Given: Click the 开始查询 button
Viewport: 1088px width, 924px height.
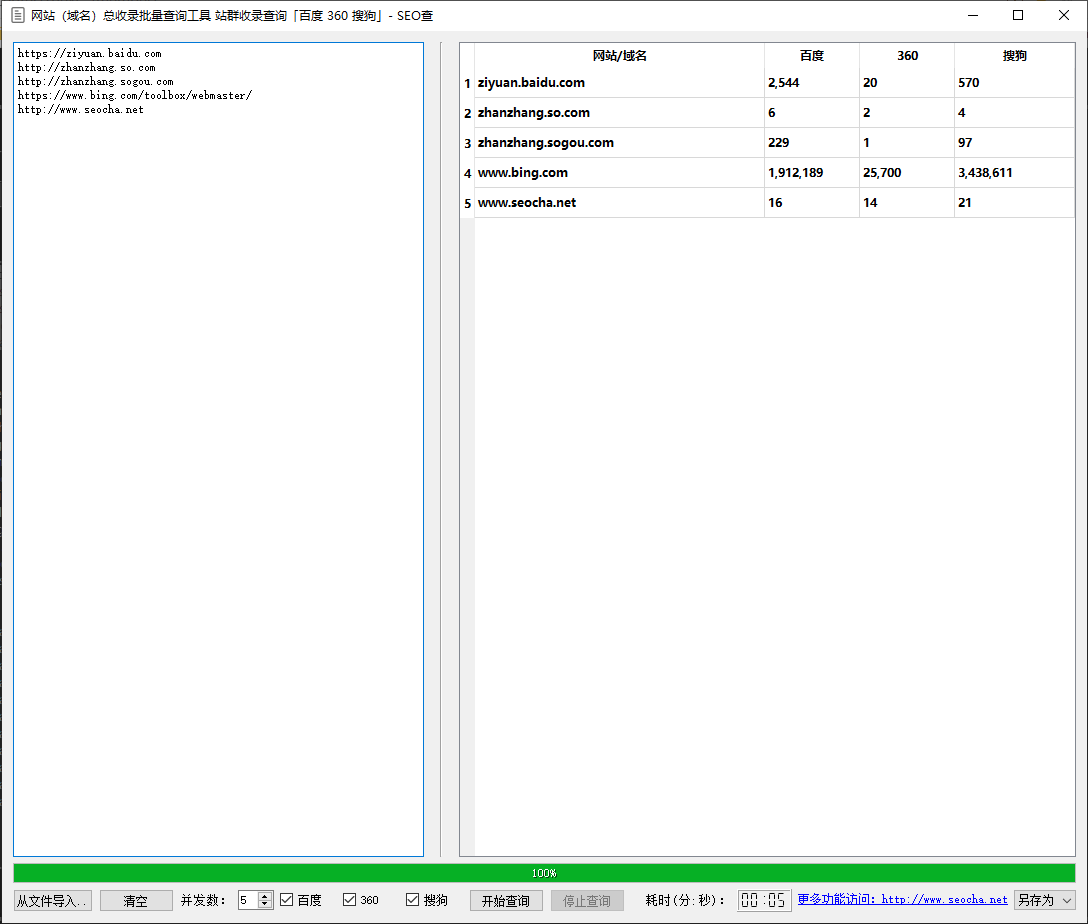Looking at the screenshot, I should point(506,900).
